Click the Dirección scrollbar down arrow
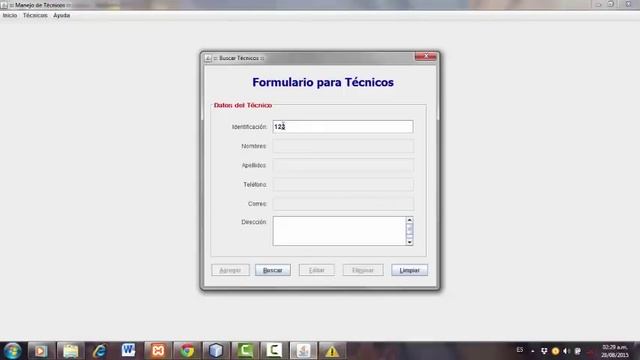Image resolution: width=640 pixels, height=360 pixels. (x=409, y=242)
